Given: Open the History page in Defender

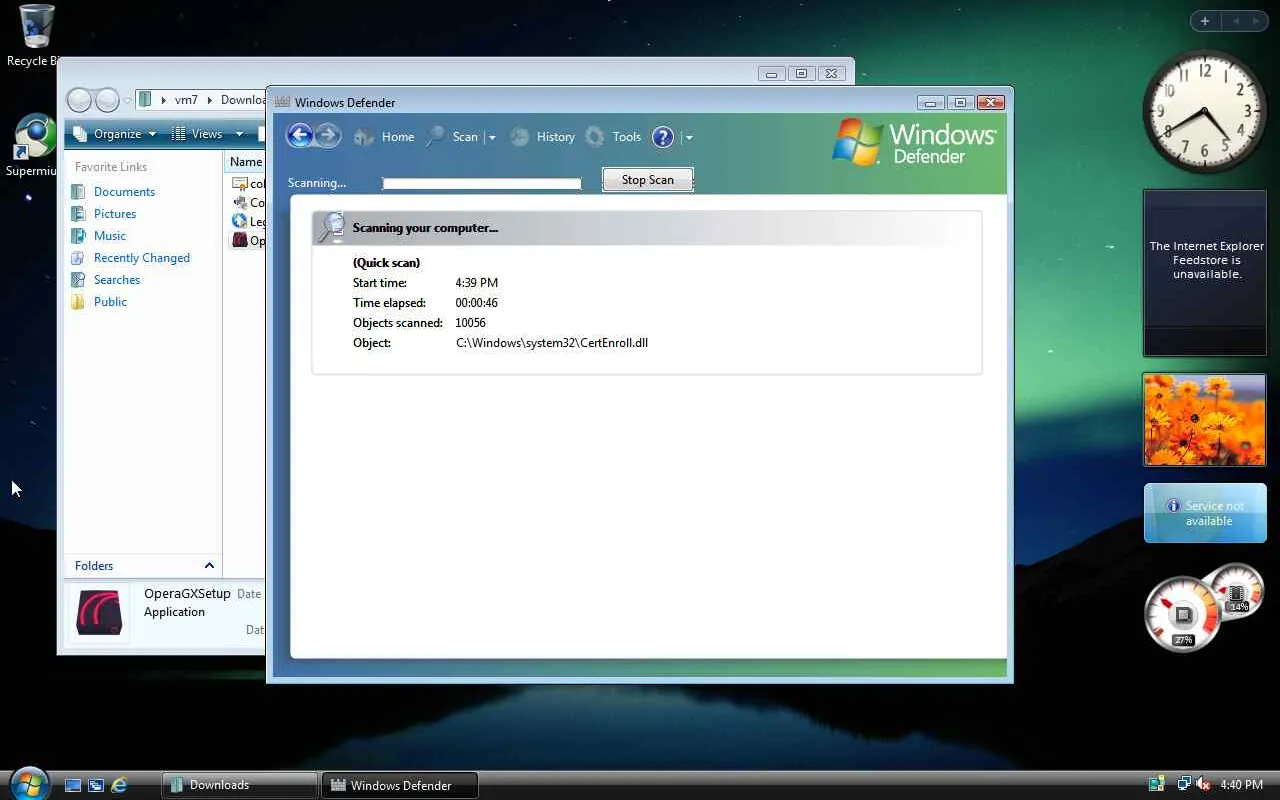Looking at the screenshot, I should pos(542,137).
